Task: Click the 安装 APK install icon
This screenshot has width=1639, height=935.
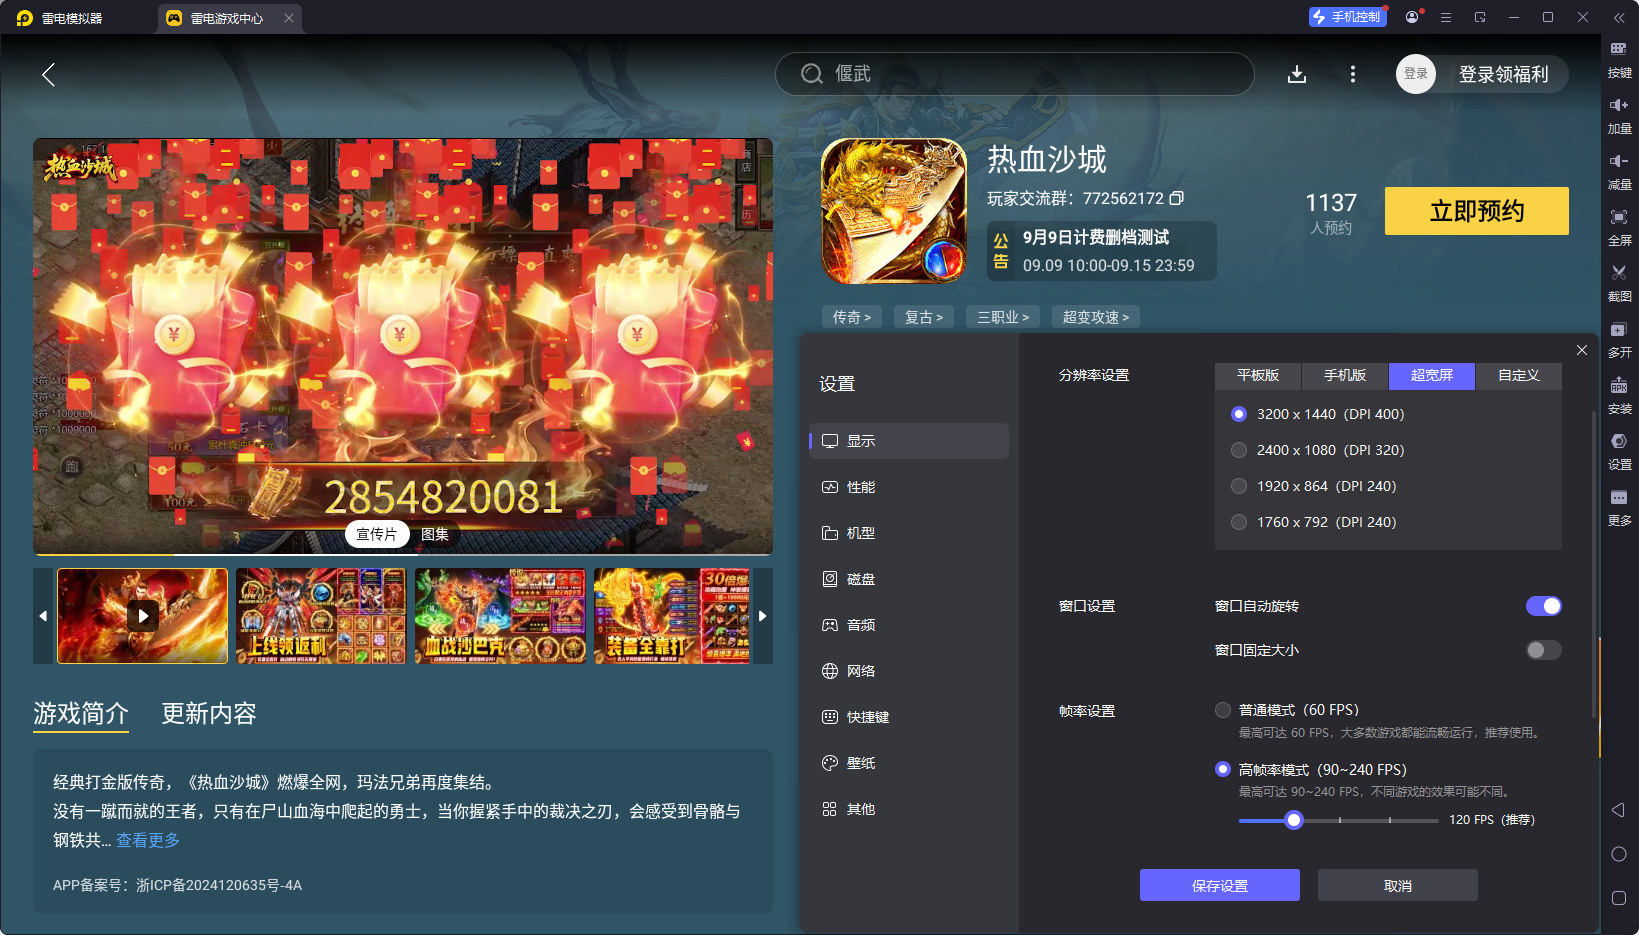Action: 1619,396
